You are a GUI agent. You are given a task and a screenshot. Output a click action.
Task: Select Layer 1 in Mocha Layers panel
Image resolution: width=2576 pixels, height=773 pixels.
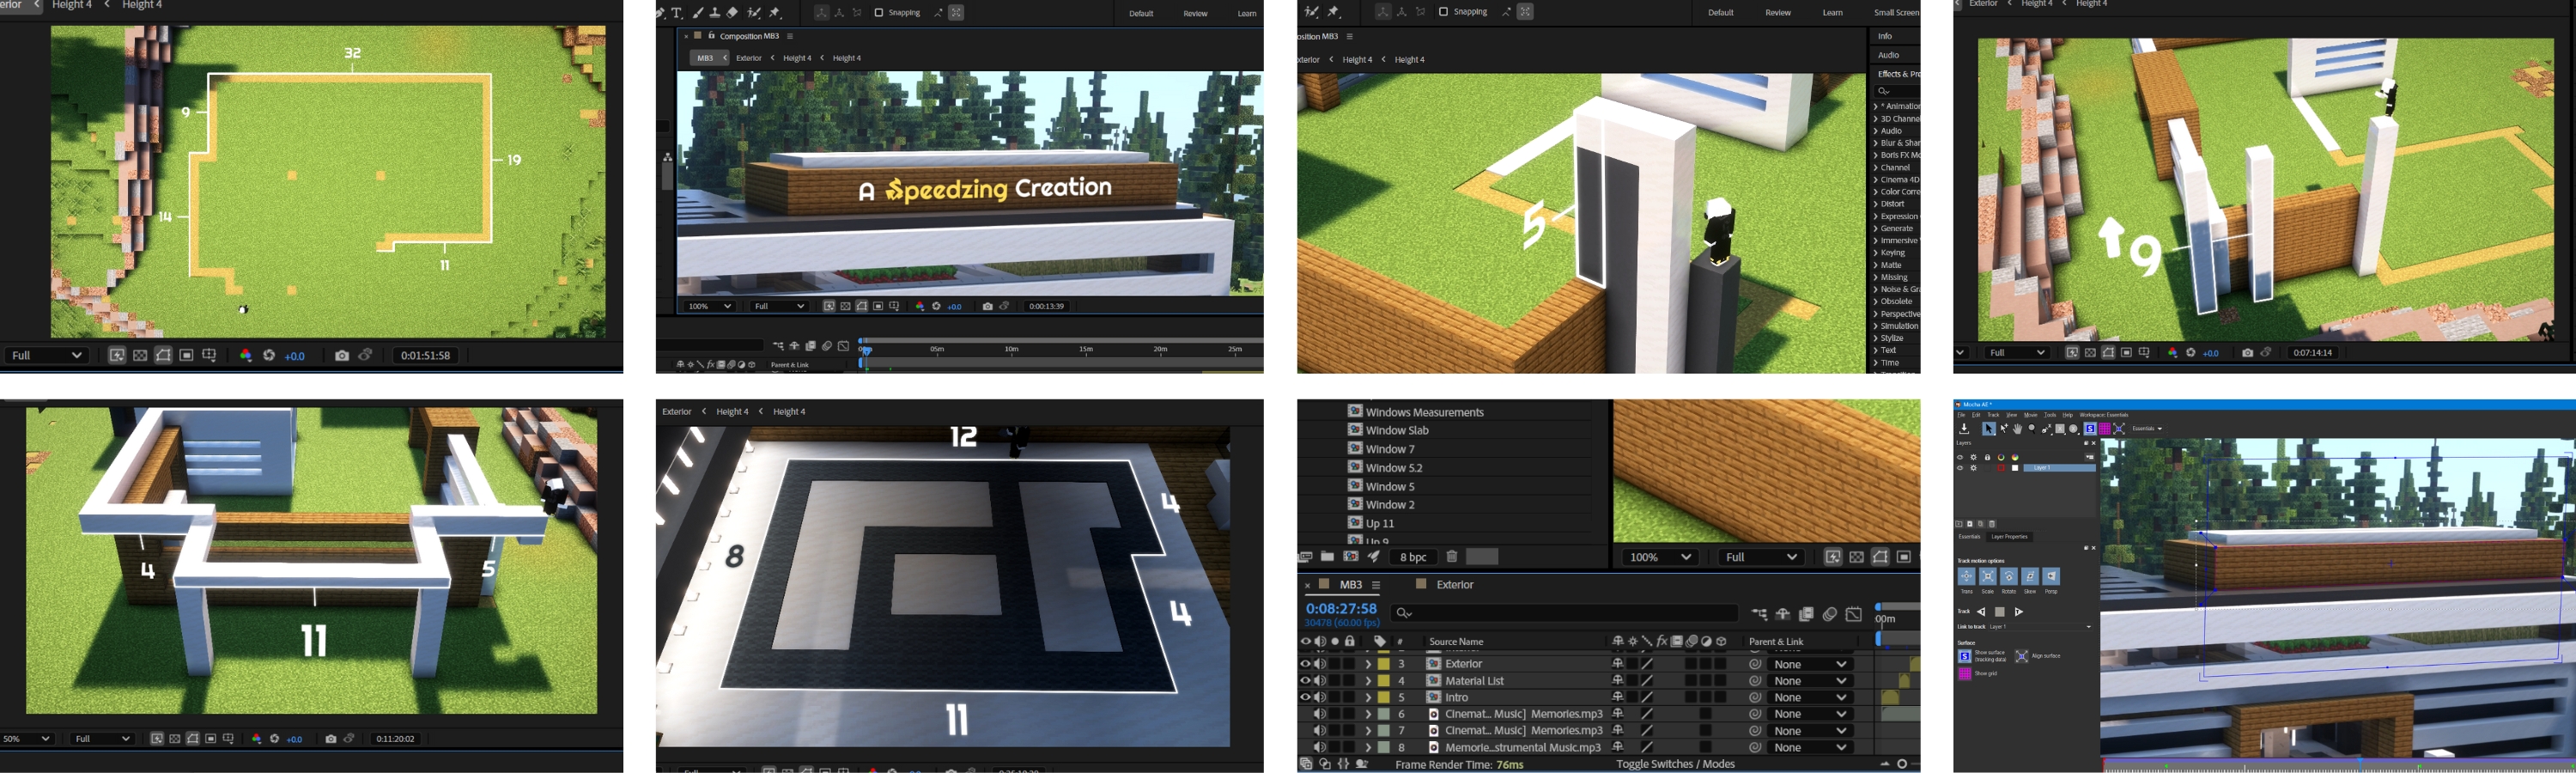[x=2060, y=468]
